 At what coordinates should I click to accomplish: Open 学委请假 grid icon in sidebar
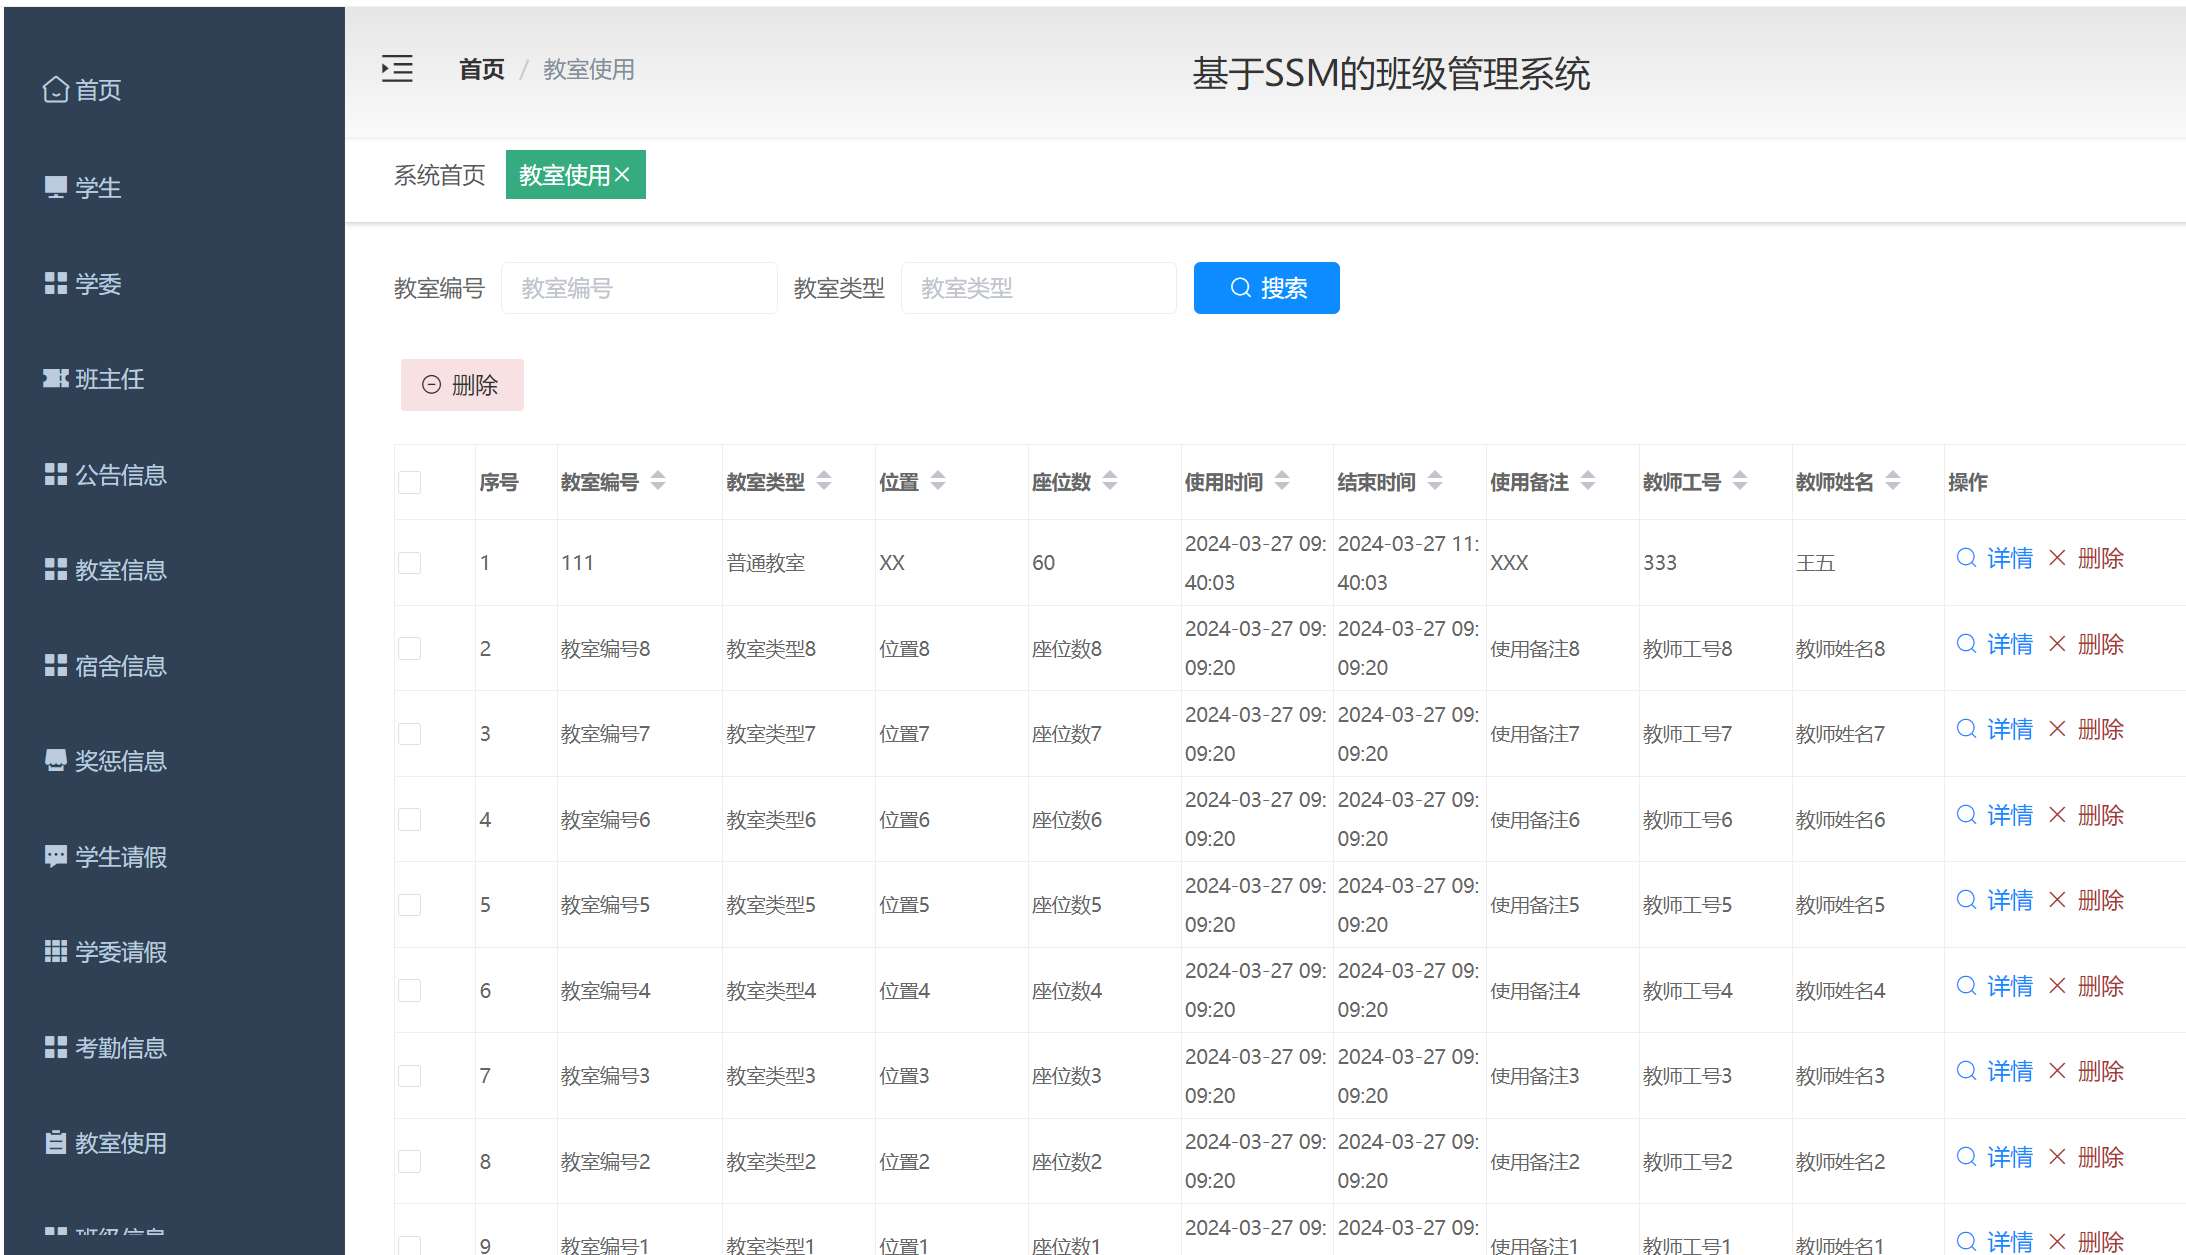tap(56, 952)
